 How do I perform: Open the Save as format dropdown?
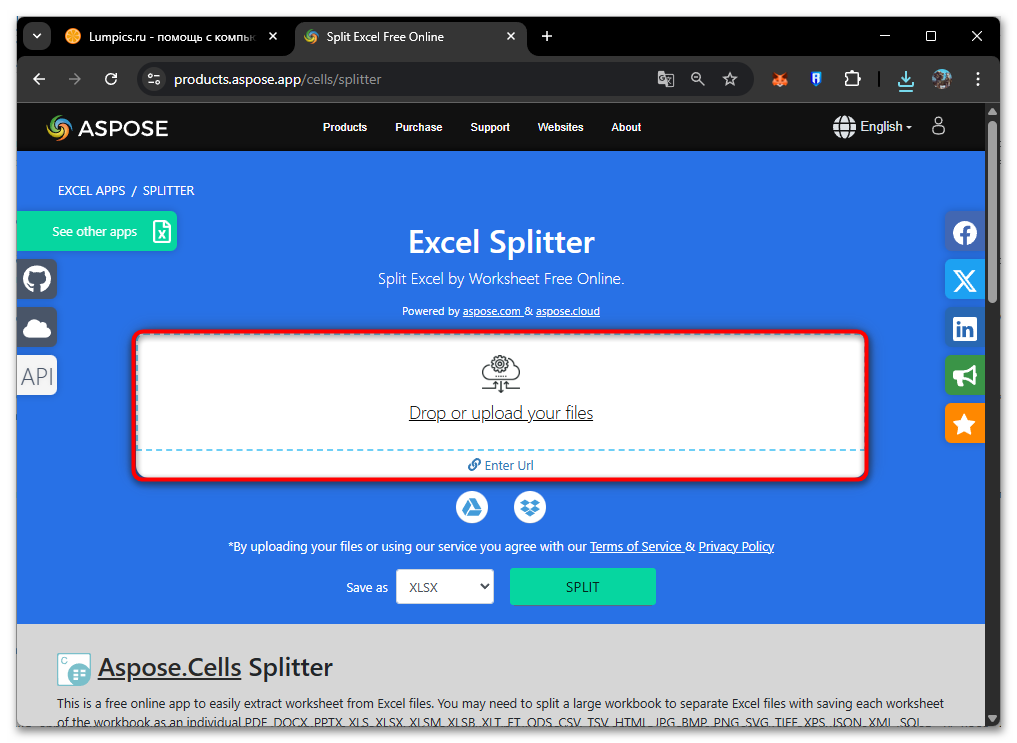pos(444,587)
